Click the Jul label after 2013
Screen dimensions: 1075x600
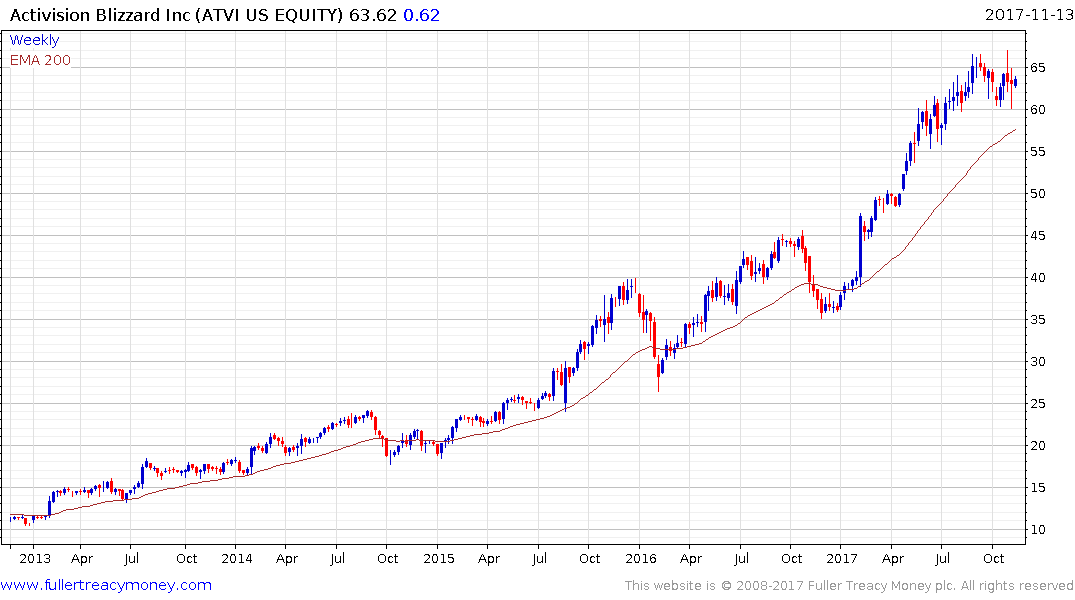point(132,558)
